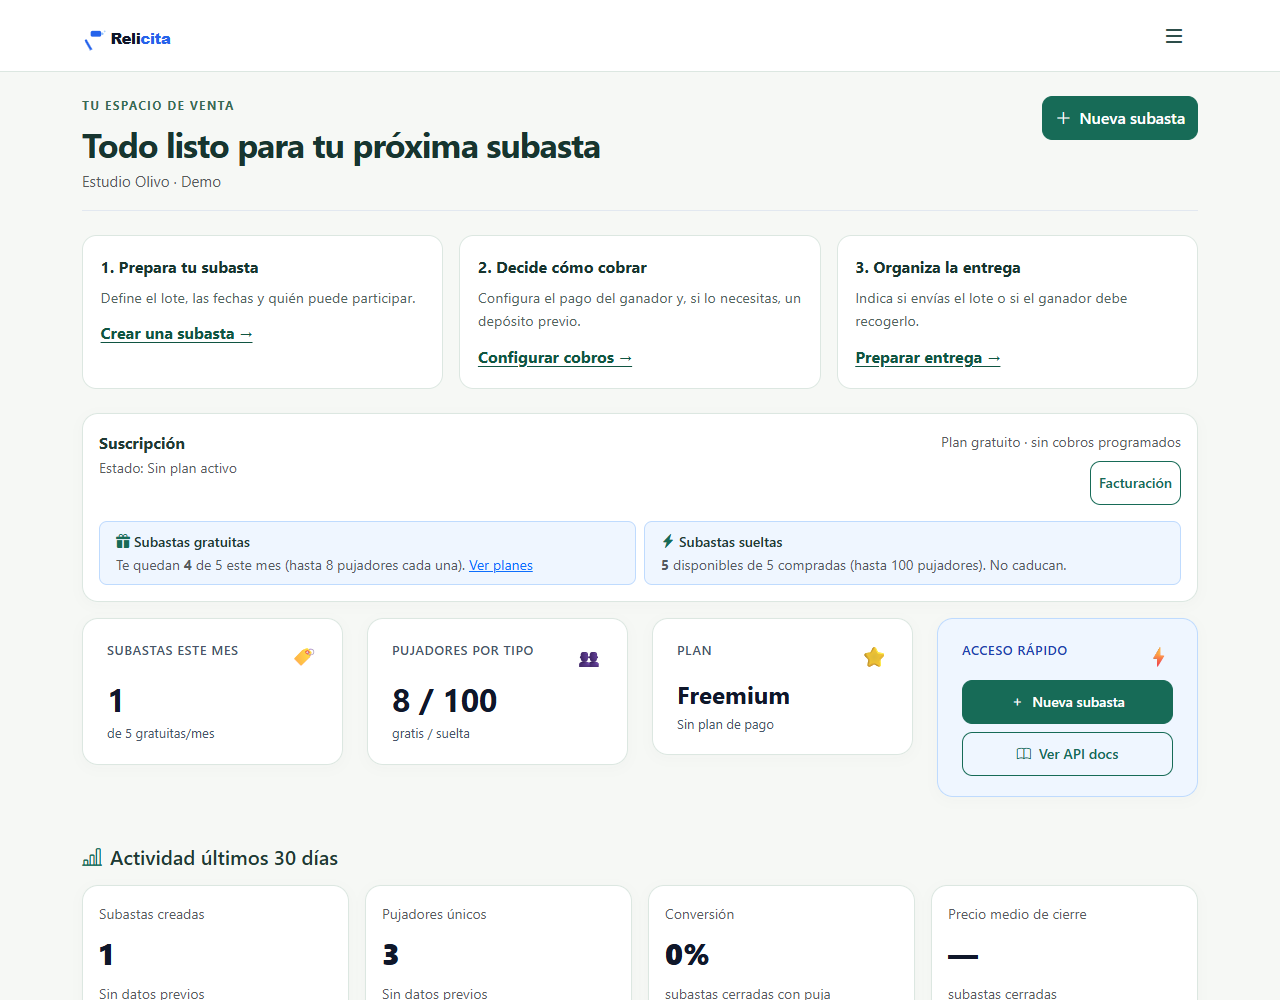Open the Ver planes link
Viewport: 1280px width, 1000px height.
501,566
